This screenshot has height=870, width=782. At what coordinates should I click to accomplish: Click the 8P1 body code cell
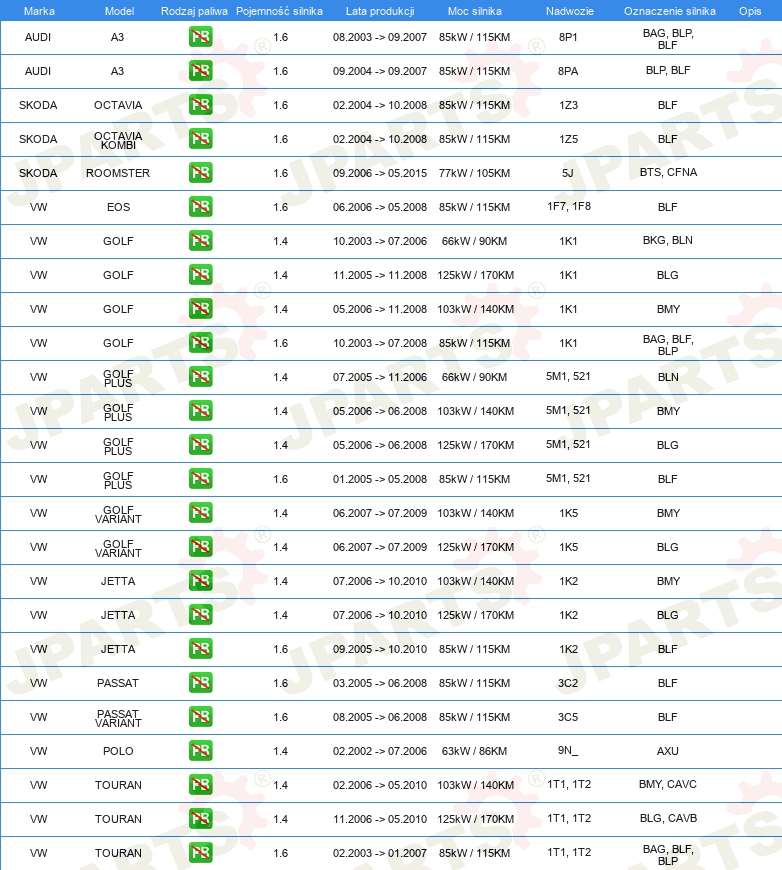(568, 37)
